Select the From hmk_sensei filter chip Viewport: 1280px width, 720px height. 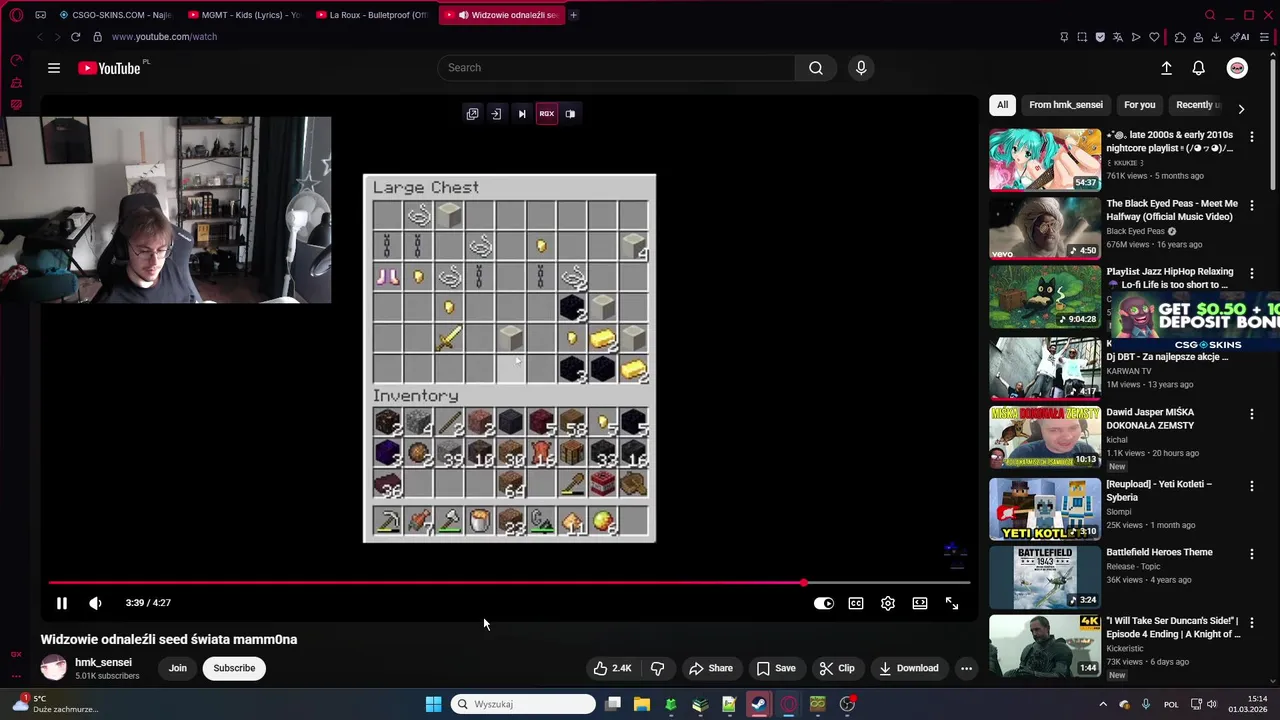(x=1066, y=105)
